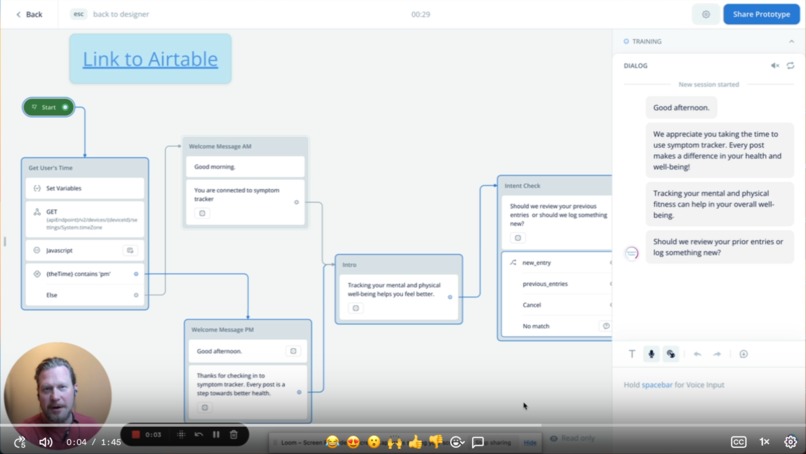Click the icon on Good afternoon. step
Screen dimensions: 806x454
pyautogui.click(x=293, y=351)
